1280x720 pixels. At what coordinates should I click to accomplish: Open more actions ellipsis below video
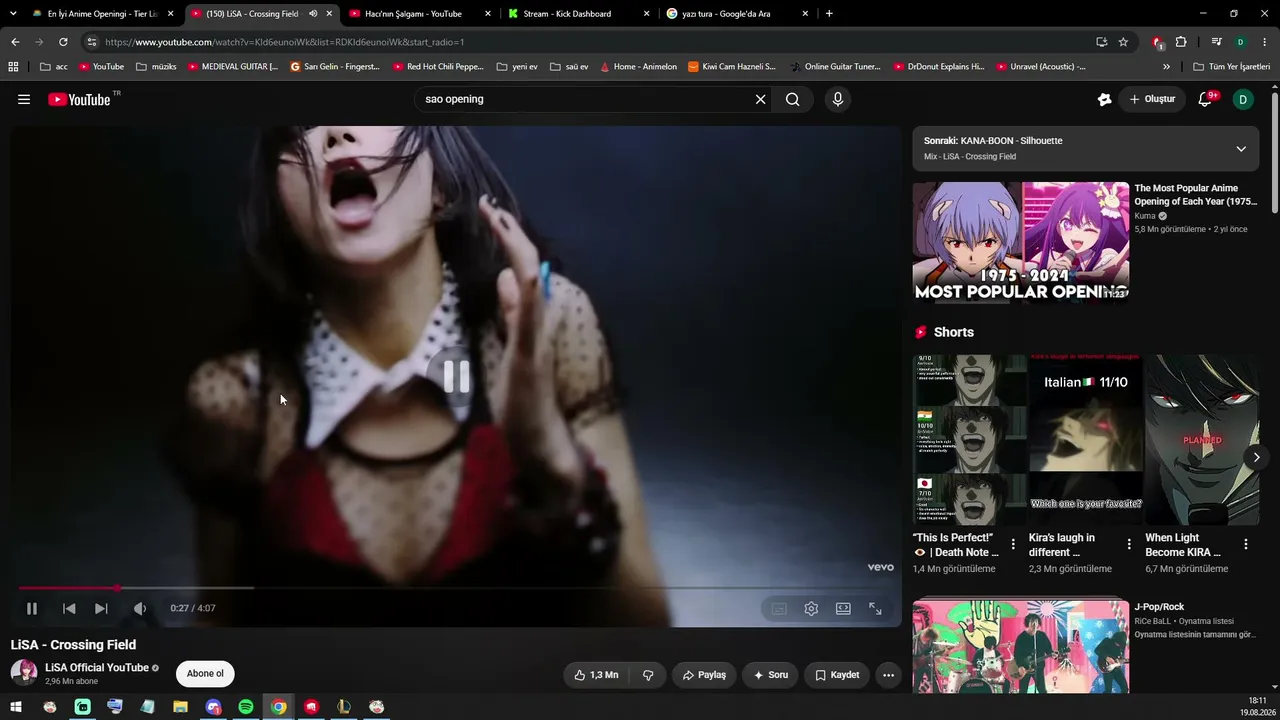888,675
